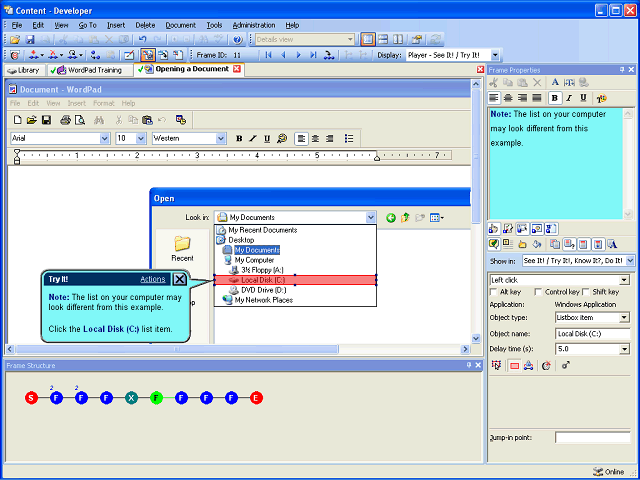Click the orange-highlighted frame view icon

[x=148, y=55]
